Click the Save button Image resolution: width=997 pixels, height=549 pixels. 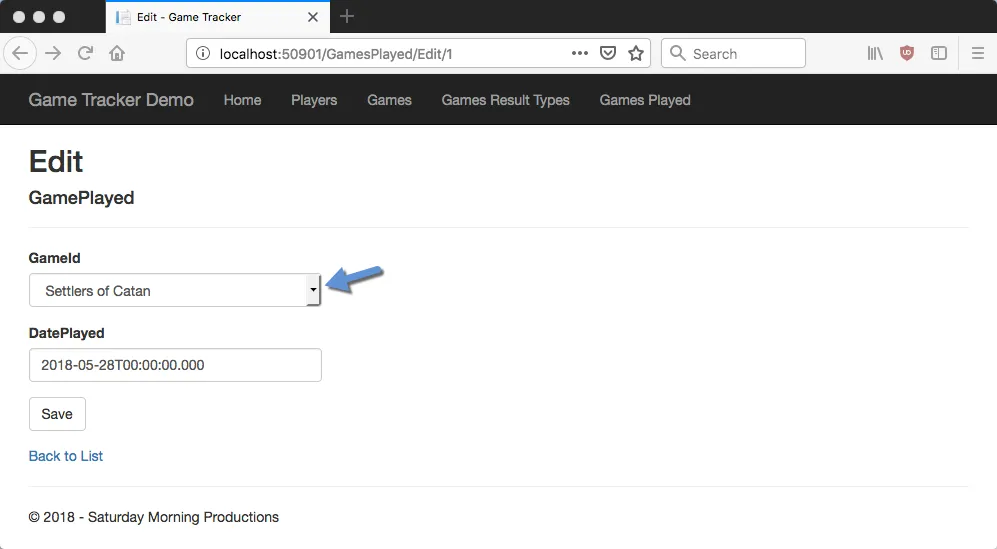click(57, 414)
